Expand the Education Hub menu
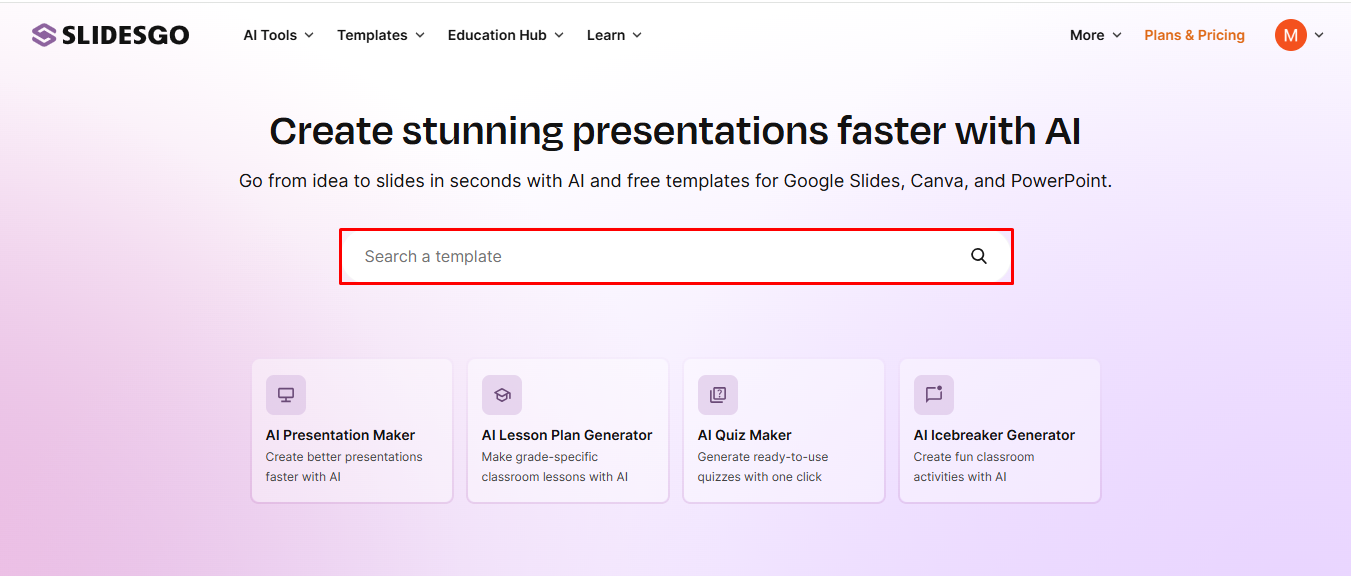 tap(506, 35)
